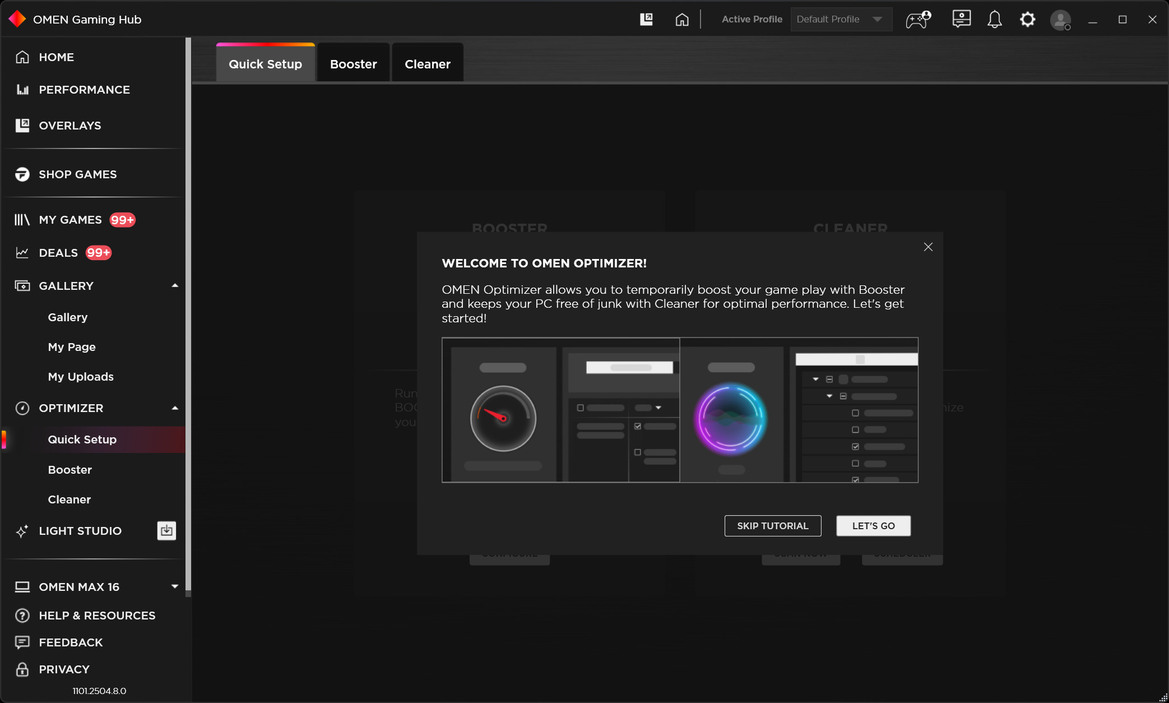Open the PRIVACY label
The height and width of the screenshot is (703, 1169).
64,669
